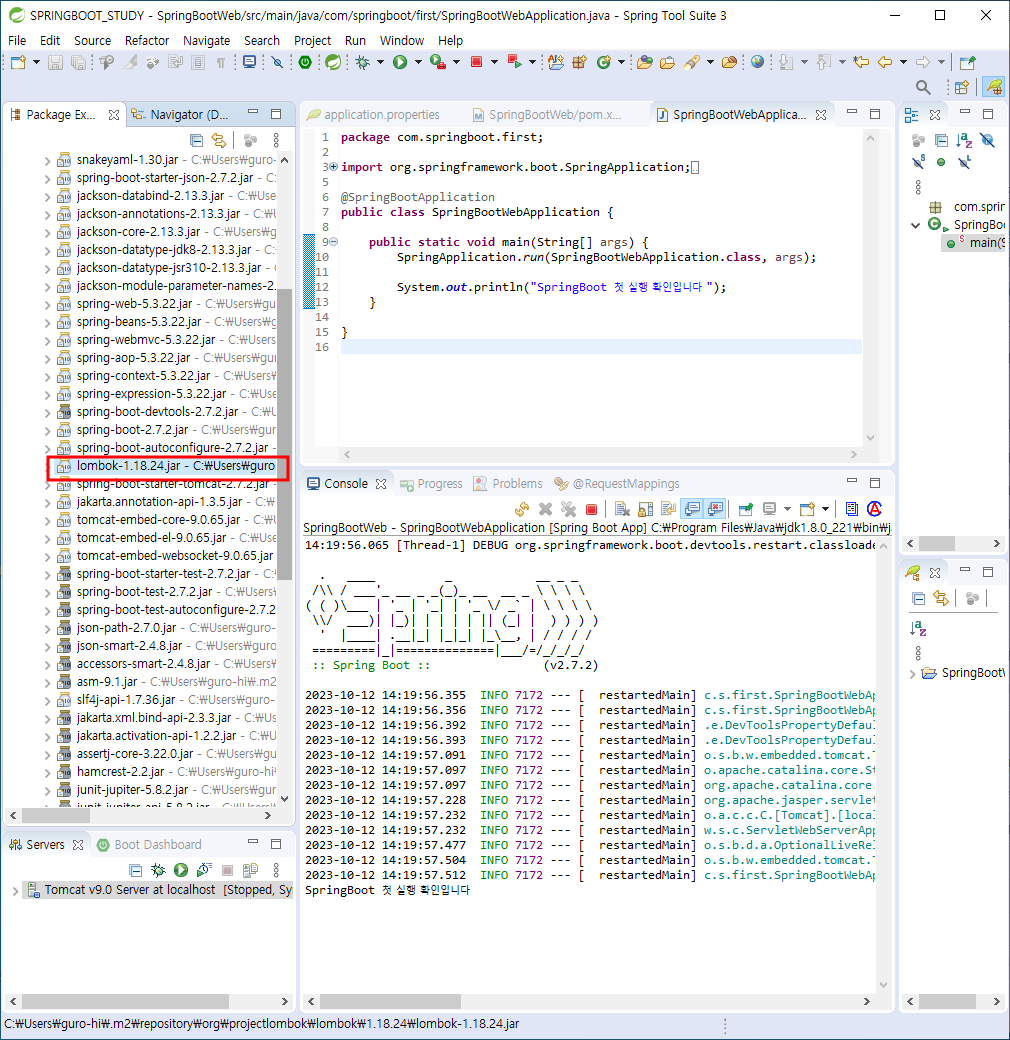Toggle Link with Editor in Package Explorer
This screenshot has height=1040, width=1010.
(x=219, y=140)
